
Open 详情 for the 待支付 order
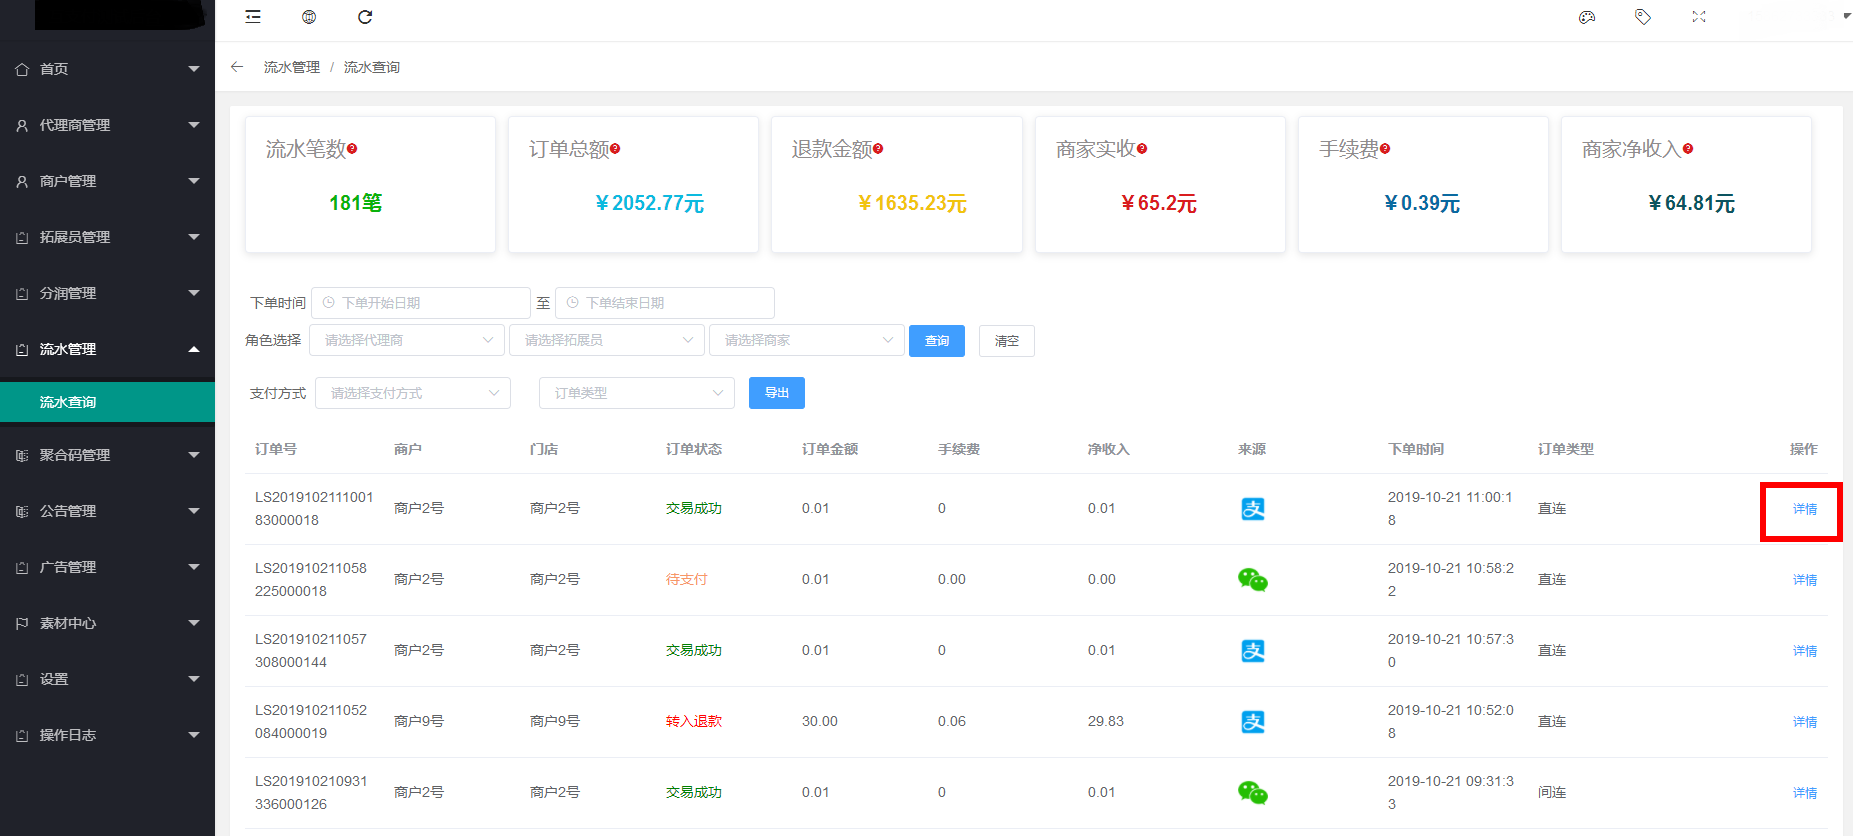tap(1805, 580)
